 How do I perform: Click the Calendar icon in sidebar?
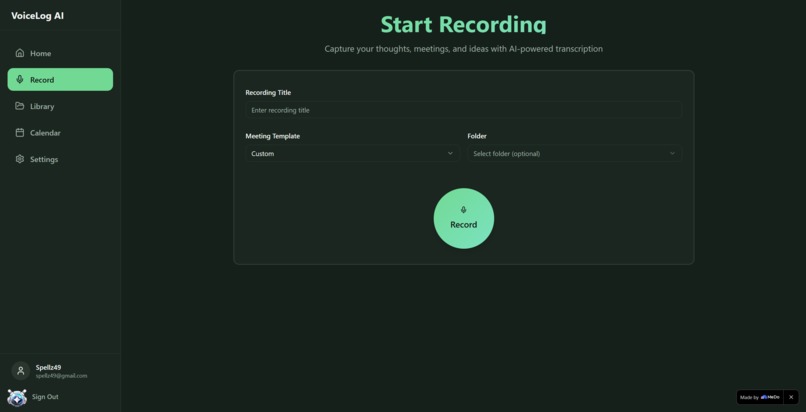20,133
